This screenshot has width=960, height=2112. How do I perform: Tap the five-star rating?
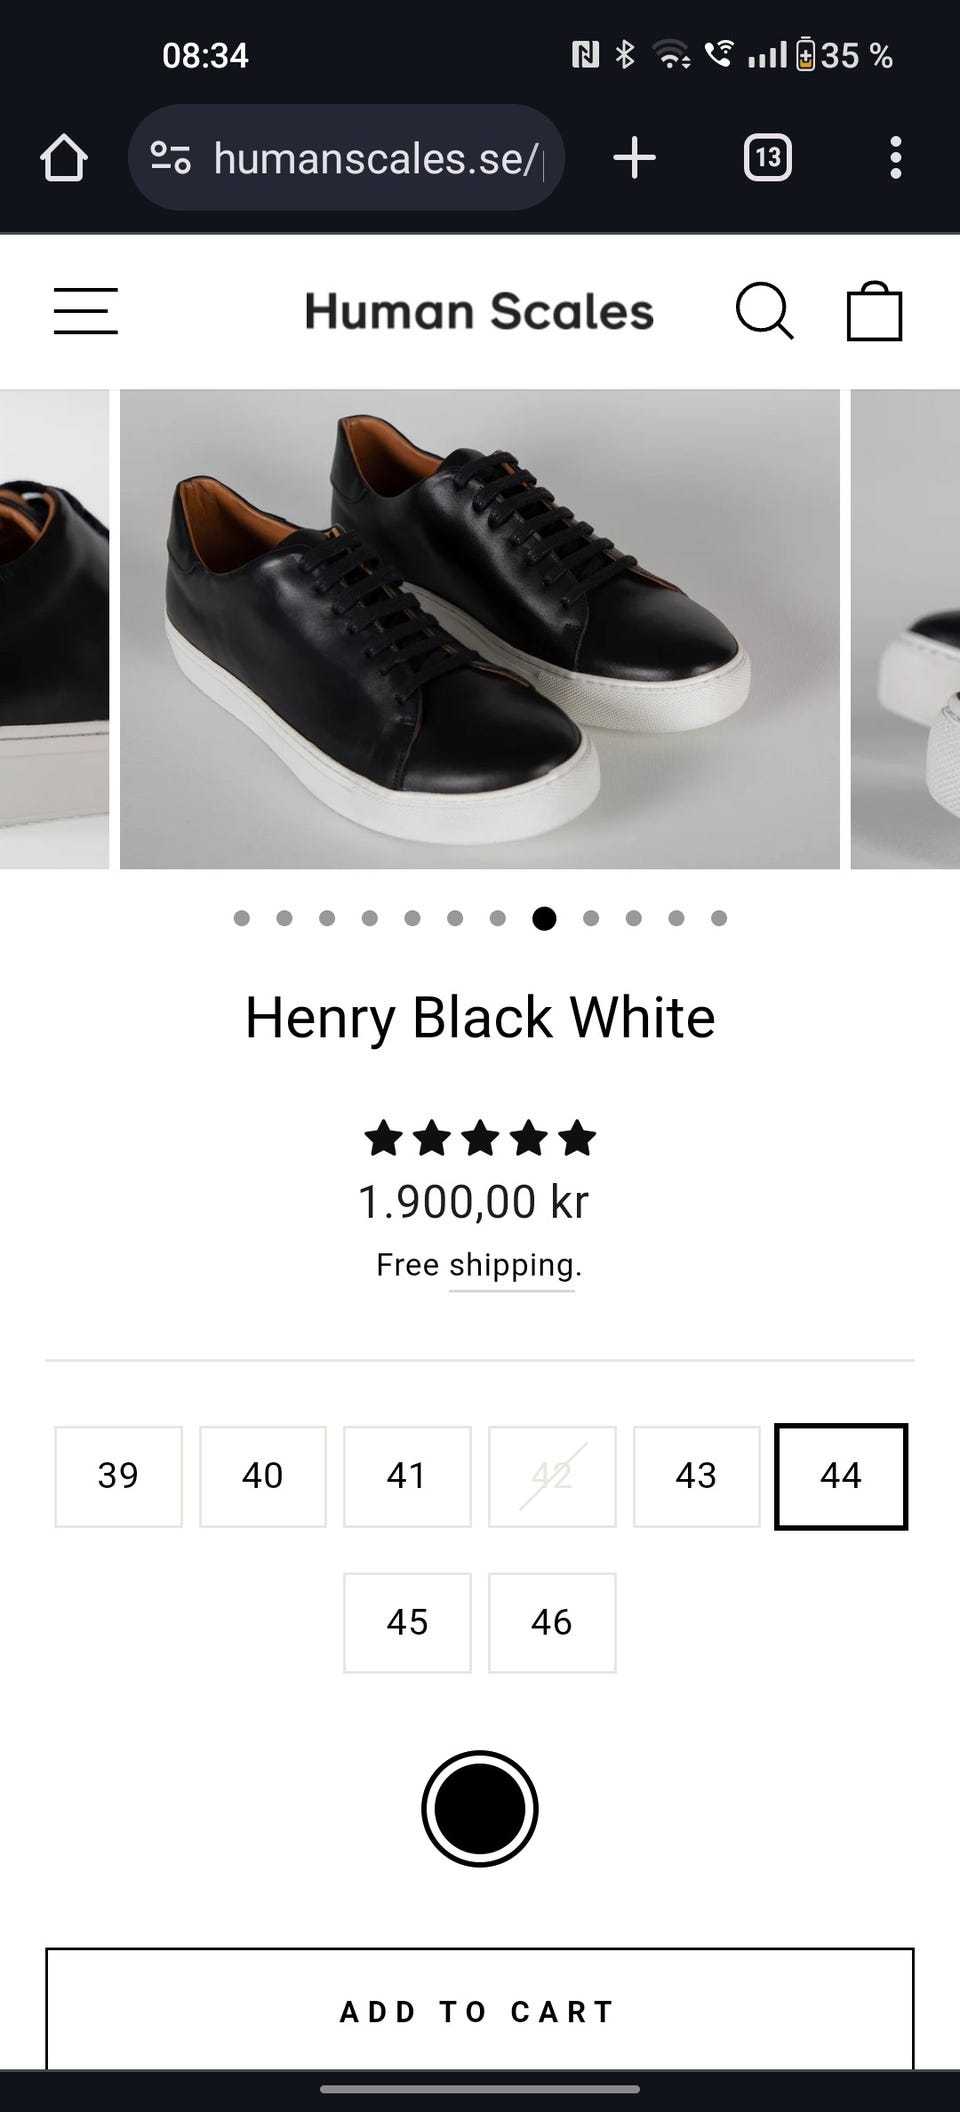(480, 1139)
